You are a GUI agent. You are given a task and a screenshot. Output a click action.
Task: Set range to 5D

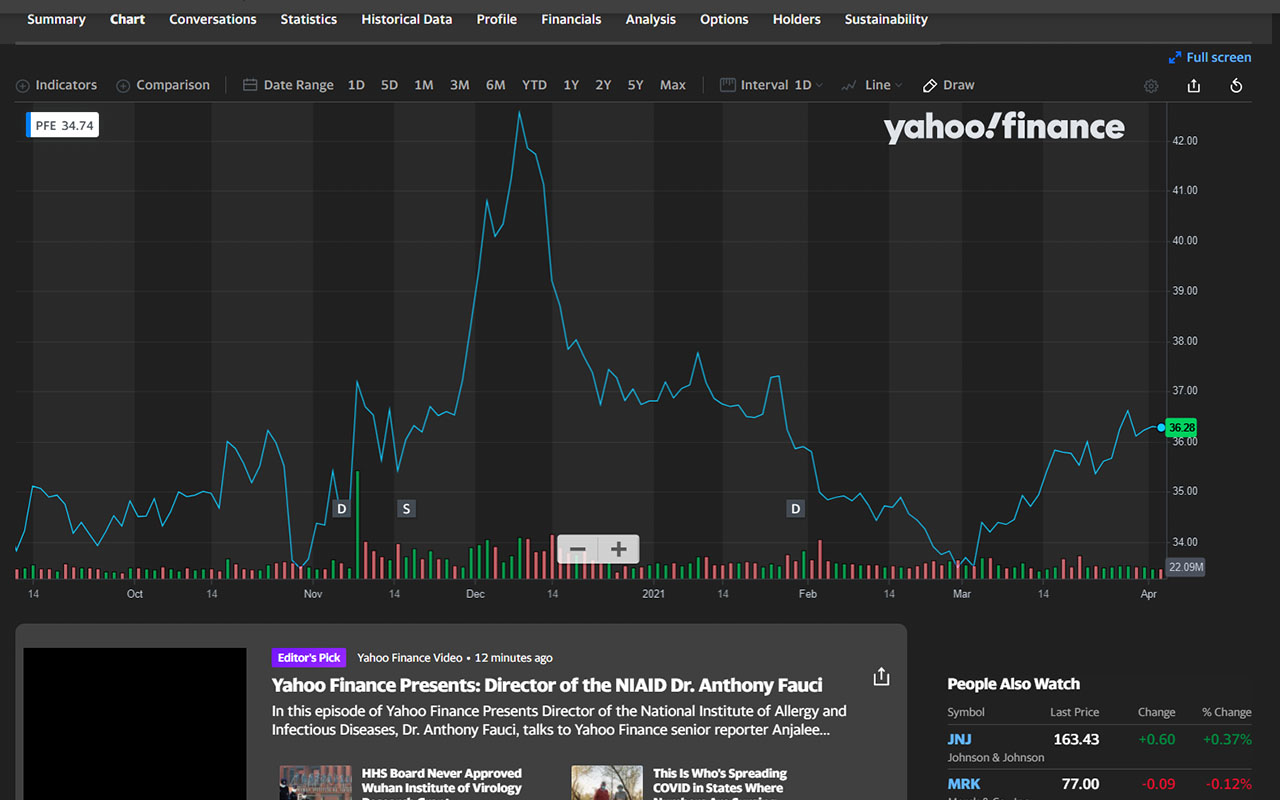tap(389, 85)
